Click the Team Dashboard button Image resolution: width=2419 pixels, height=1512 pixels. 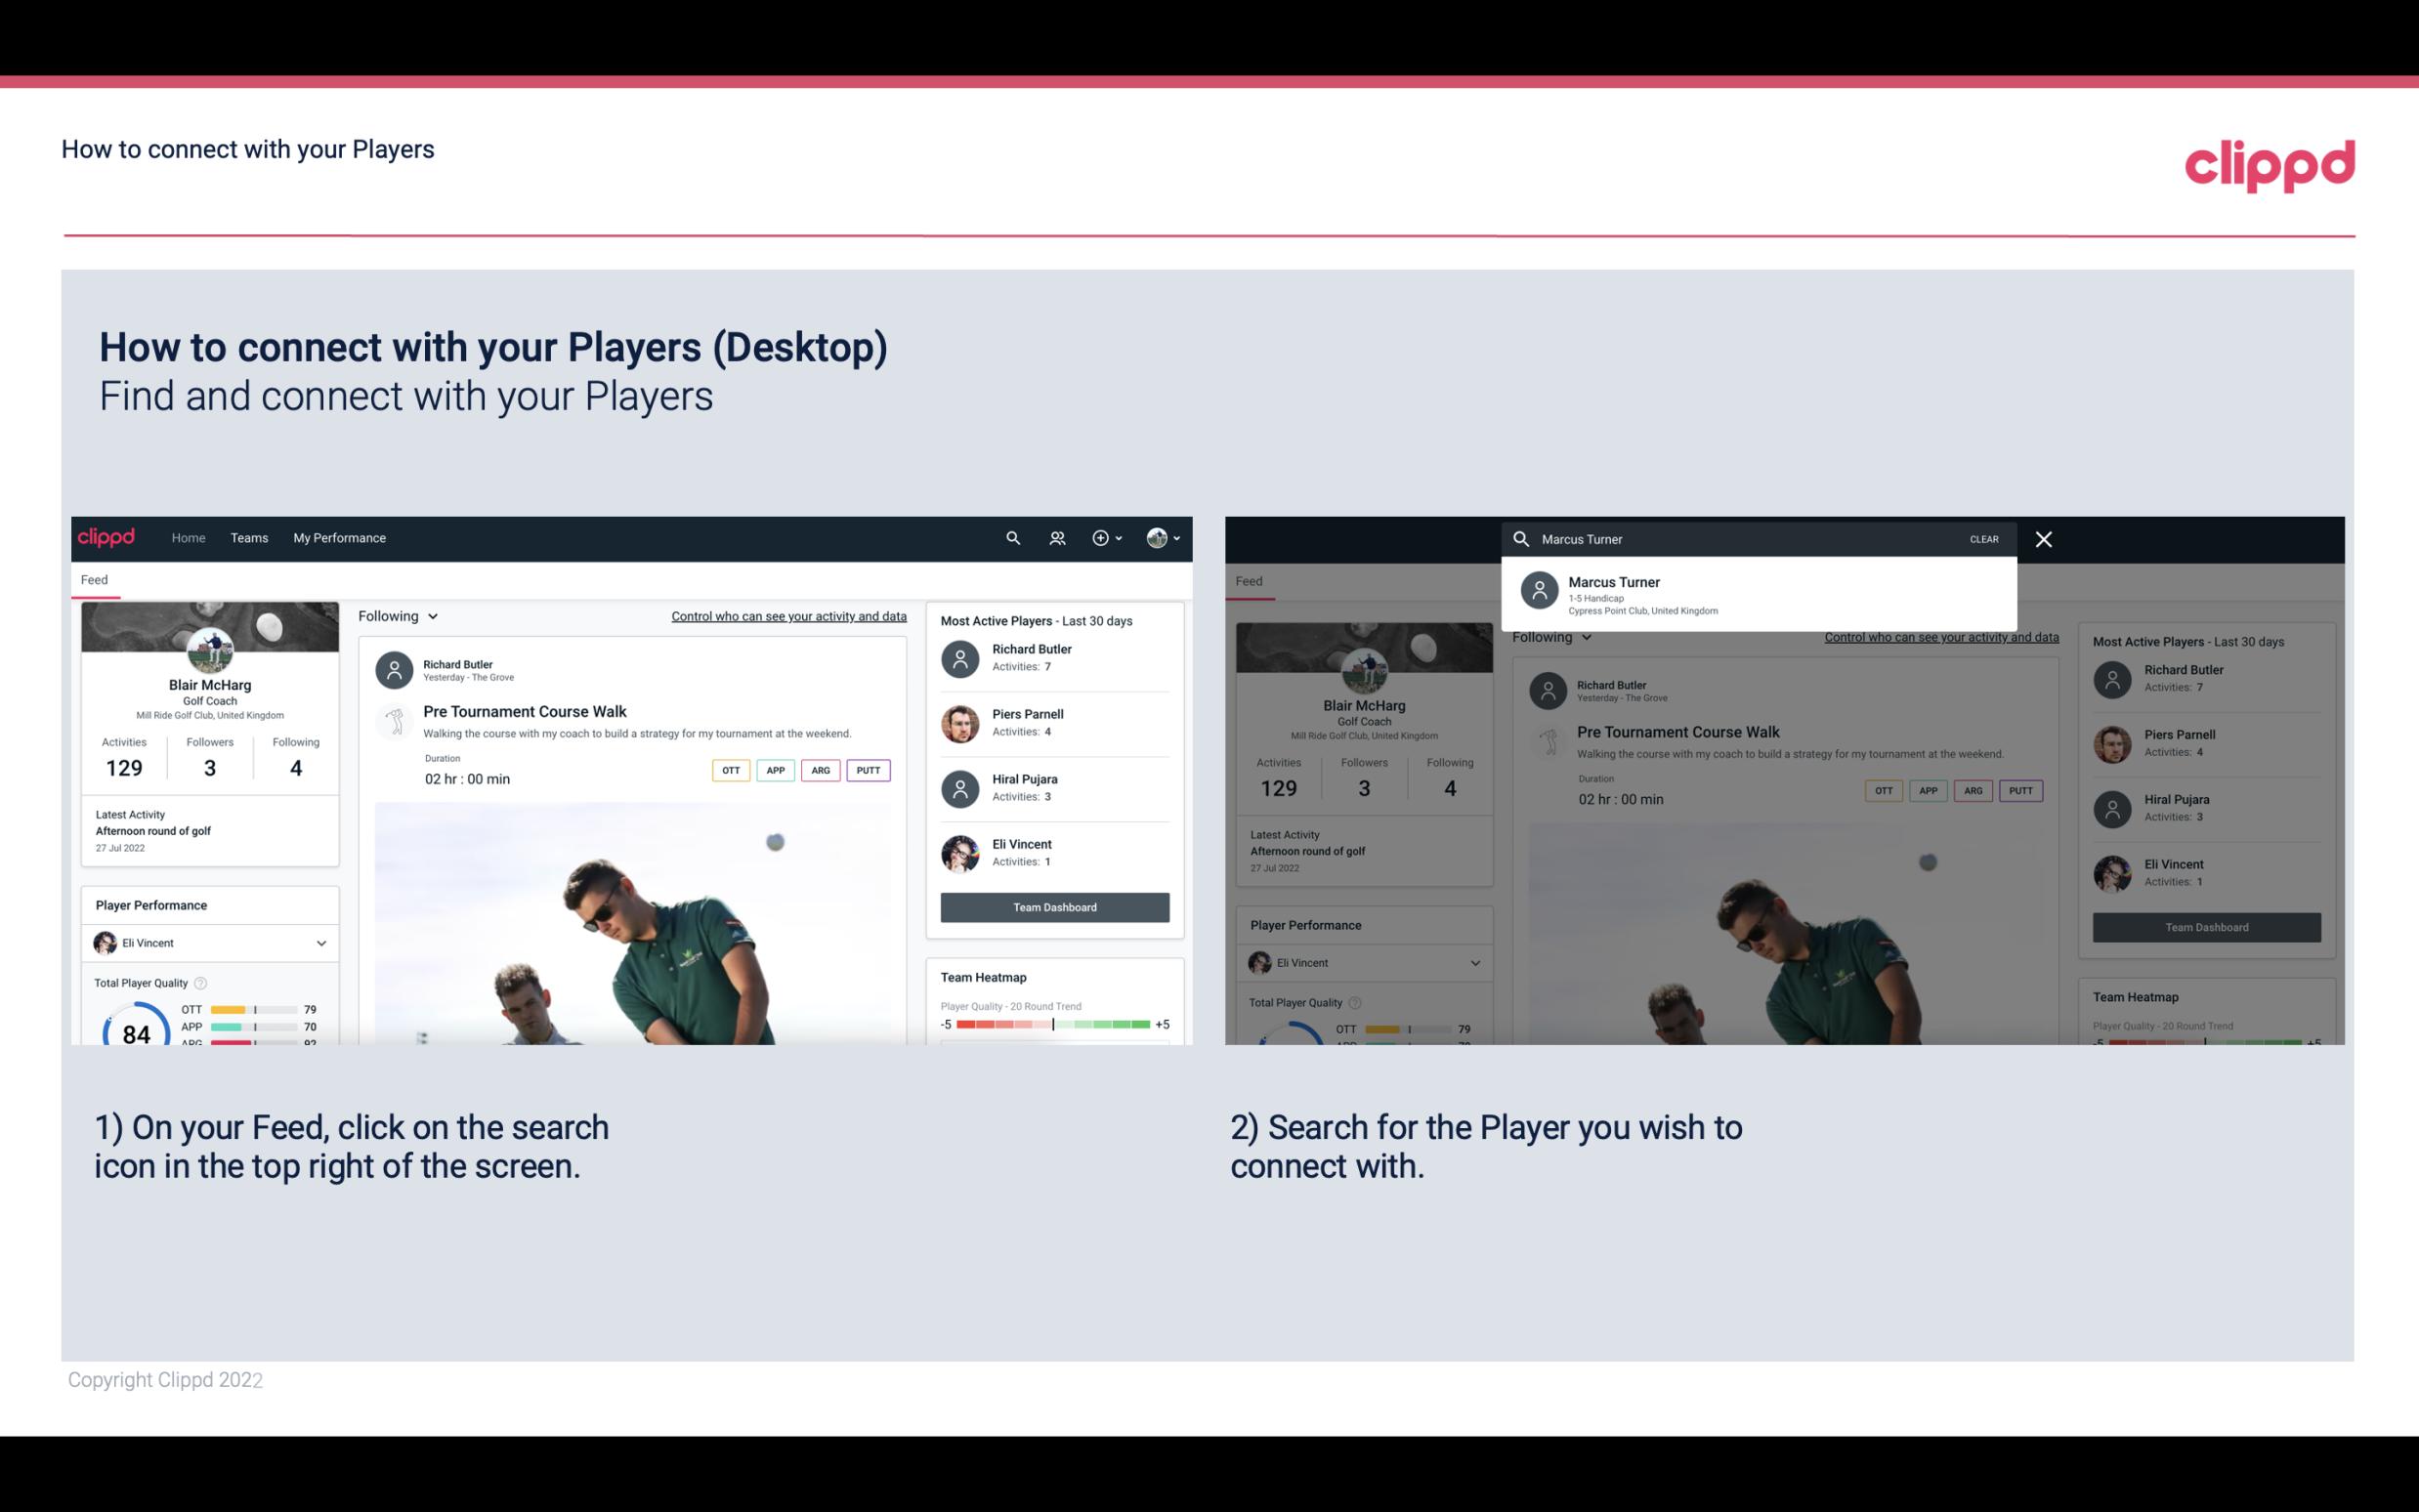[1053, 905]
